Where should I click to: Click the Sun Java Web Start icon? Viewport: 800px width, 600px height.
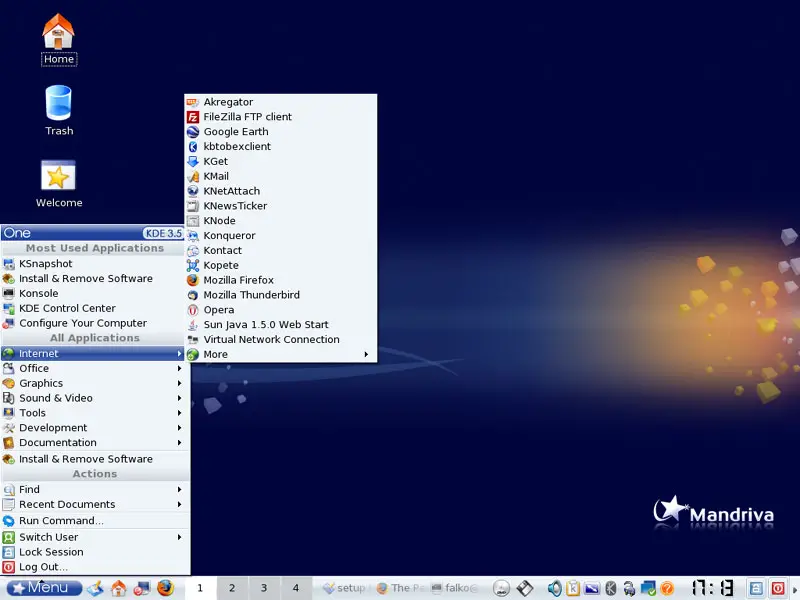pos(193,324)
